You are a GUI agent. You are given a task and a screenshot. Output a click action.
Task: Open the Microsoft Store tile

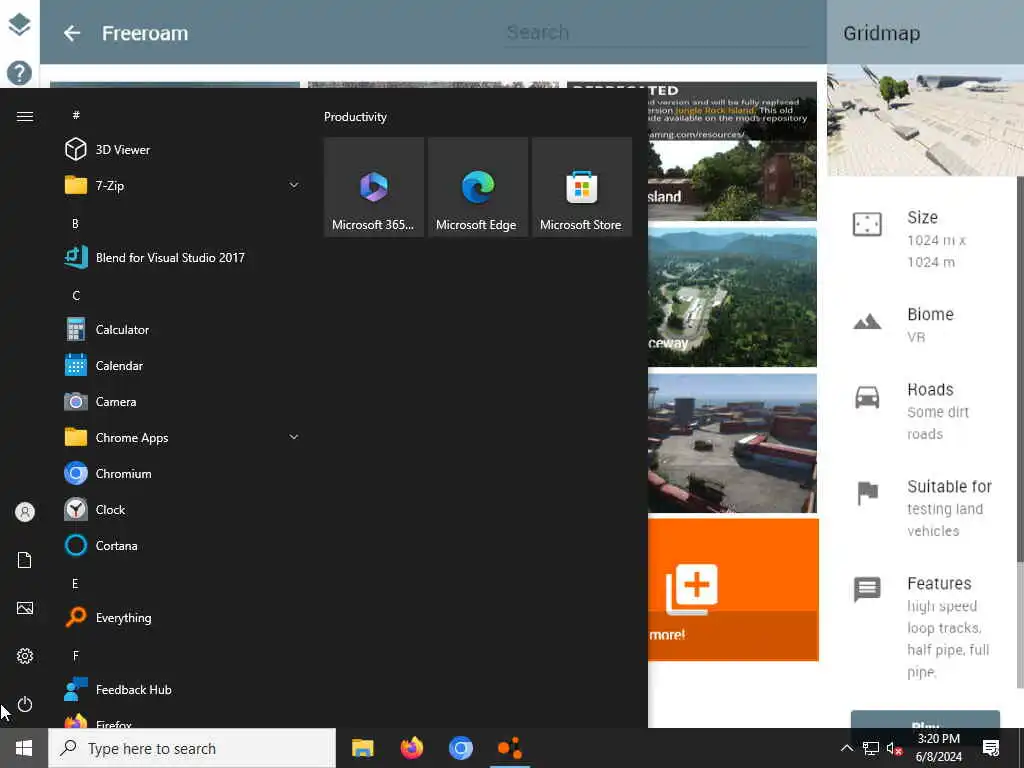pyautogui.click(x=582, y=187)
